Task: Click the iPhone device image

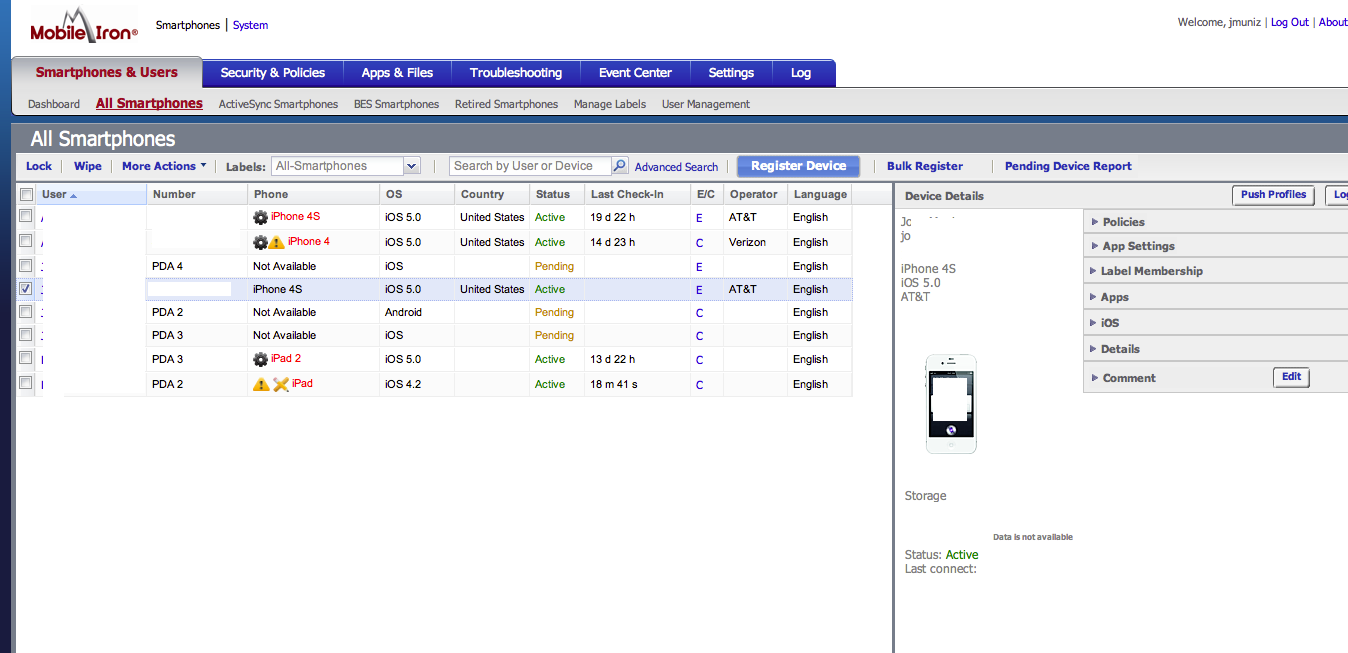Action: coord(951,404)
